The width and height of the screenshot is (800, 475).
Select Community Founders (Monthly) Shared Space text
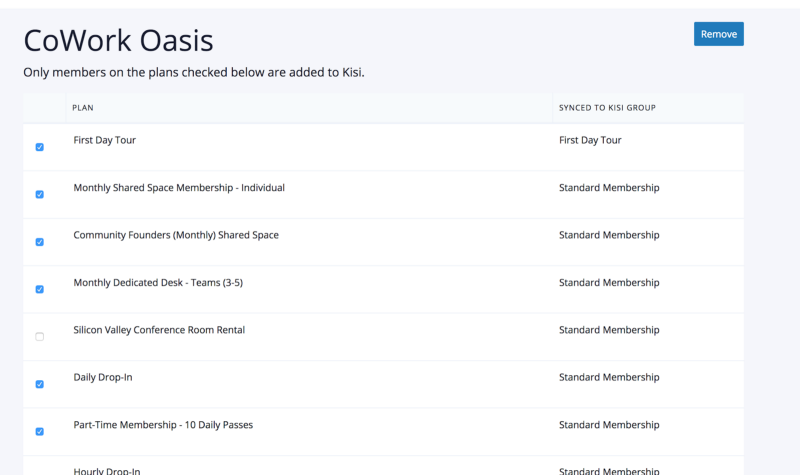click(x=176, y=235)
